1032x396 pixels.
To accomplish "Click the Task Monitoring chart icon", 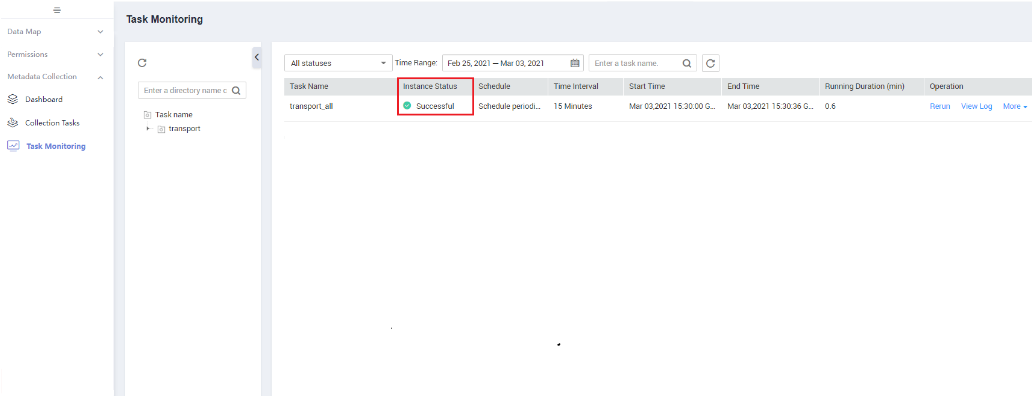I will 13,146.
